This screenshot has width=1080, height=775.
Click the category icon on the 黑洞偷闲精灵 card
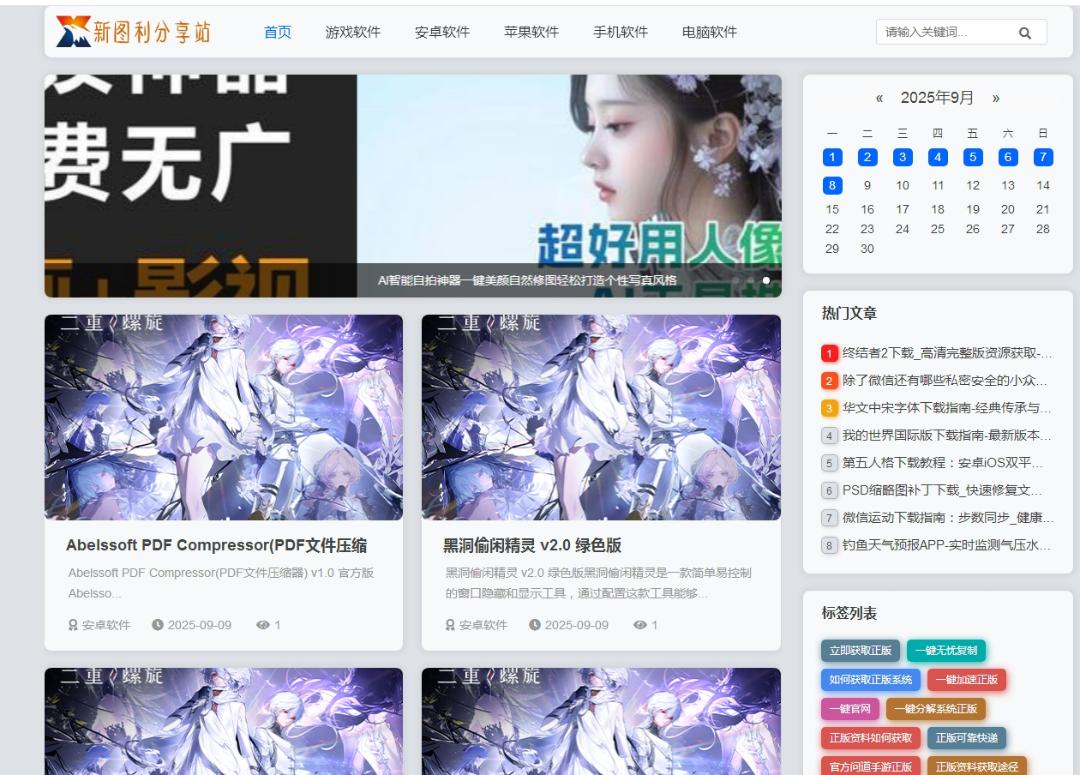click(x=450, y=625)
